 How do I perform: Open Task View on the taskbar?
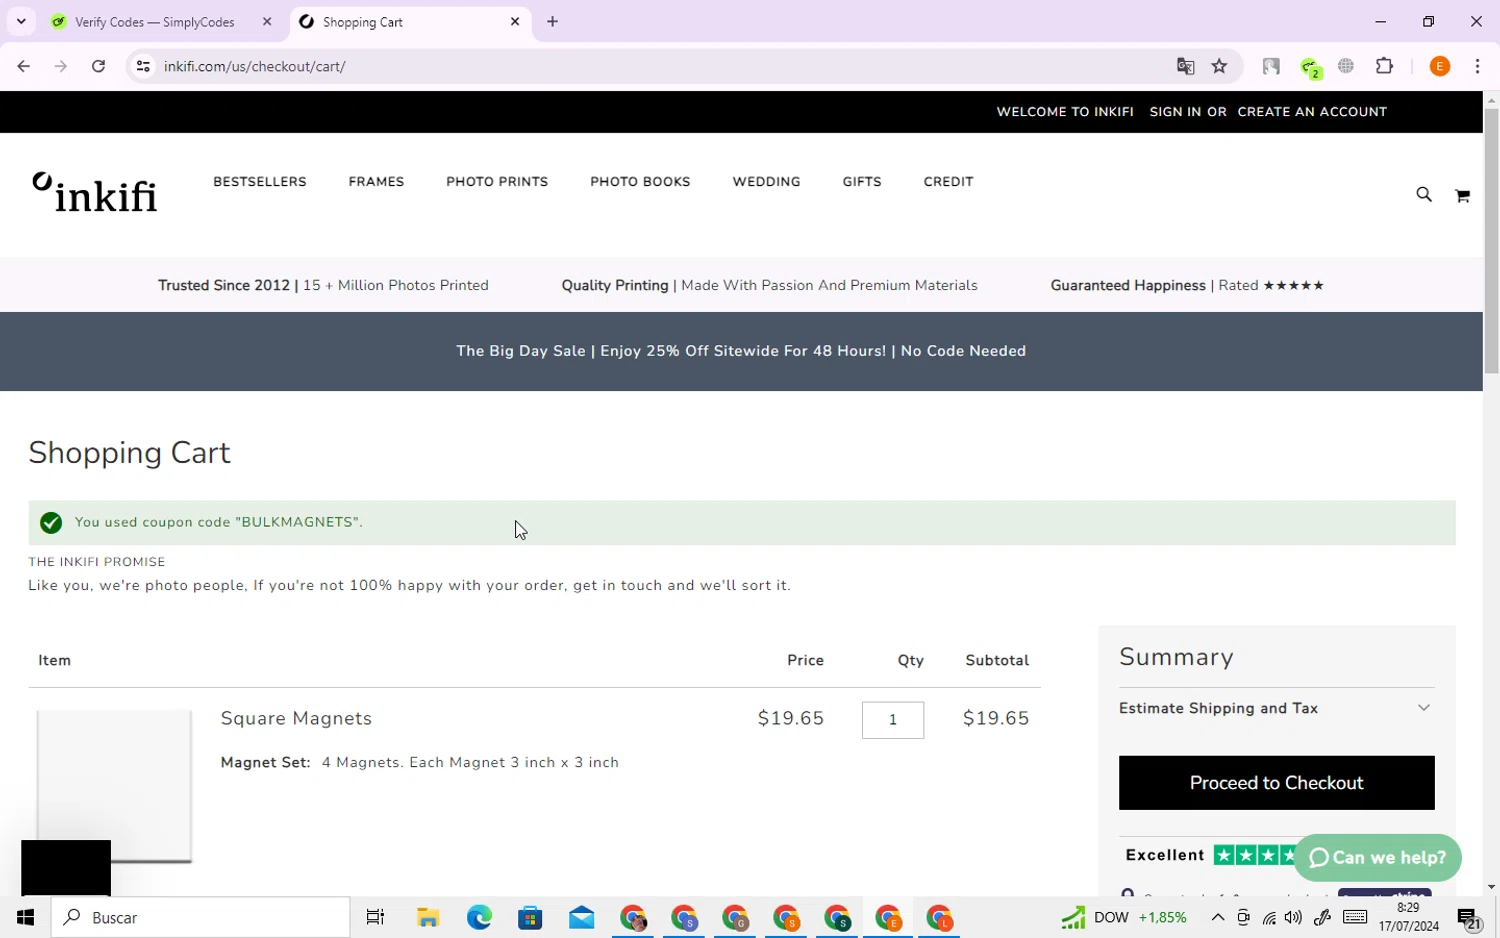(375, 917)
